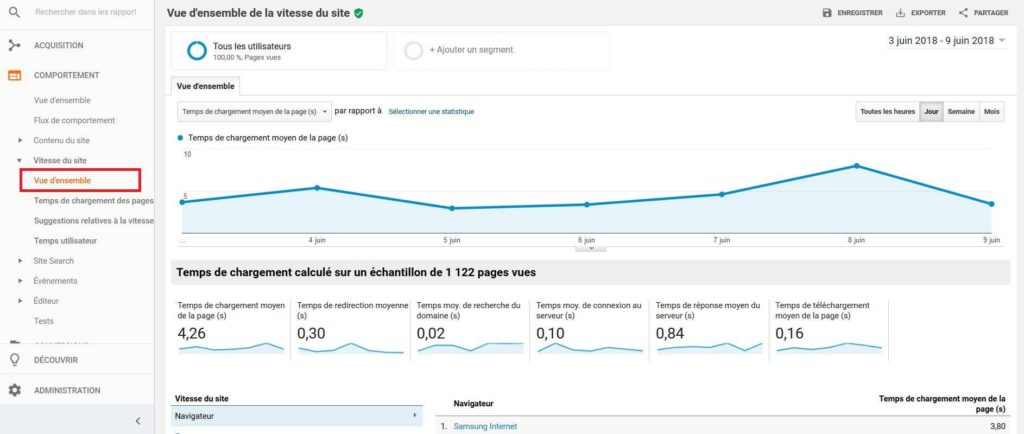The height and width of the screenshot is (434, 1024).
Task: Open Administration gear icon
Action: pyautogui.click(x=14, y=390)
